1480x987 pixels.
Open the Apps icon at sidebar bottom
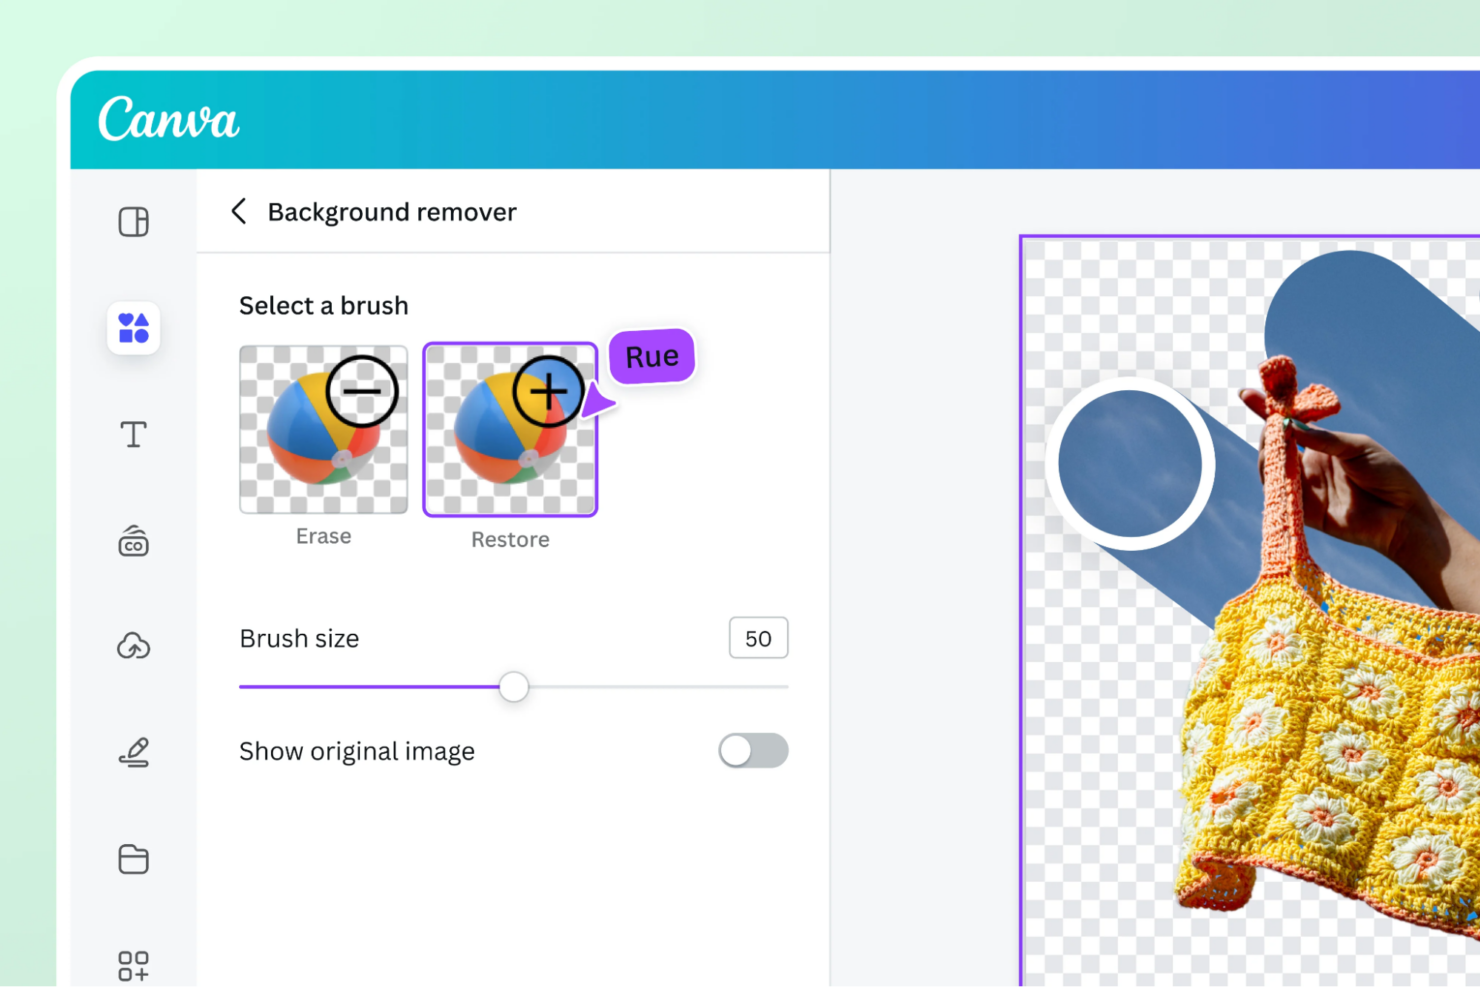(133, 964)
